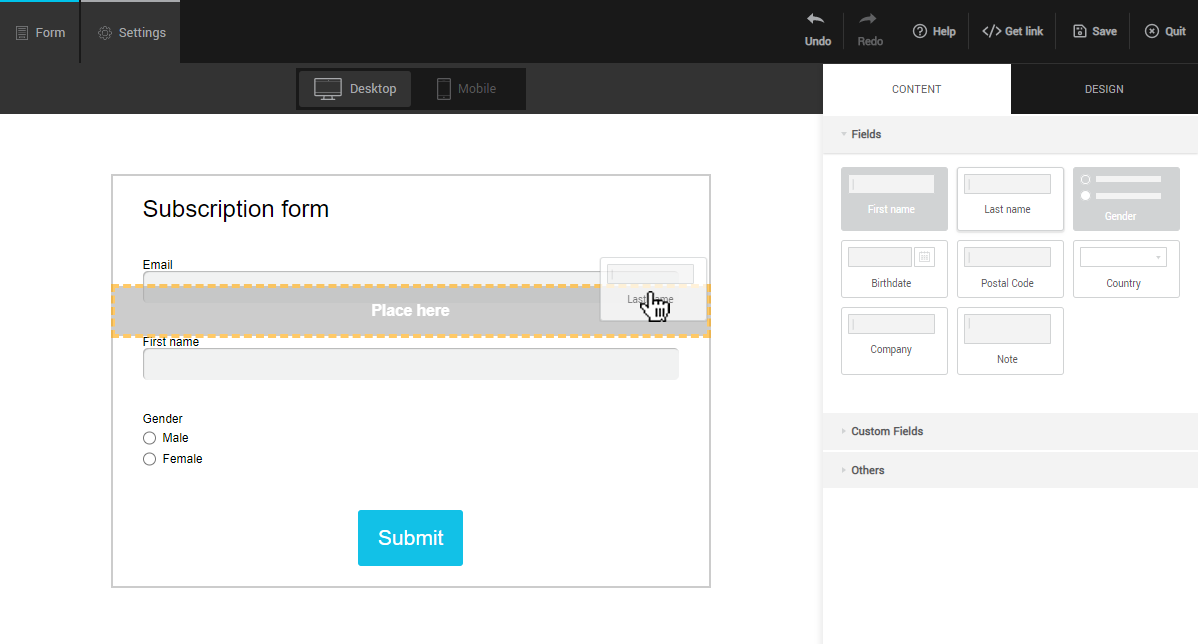Collapse the Fields section
The height and width of the screenshot is (644, 1198).
coord(865,134)
